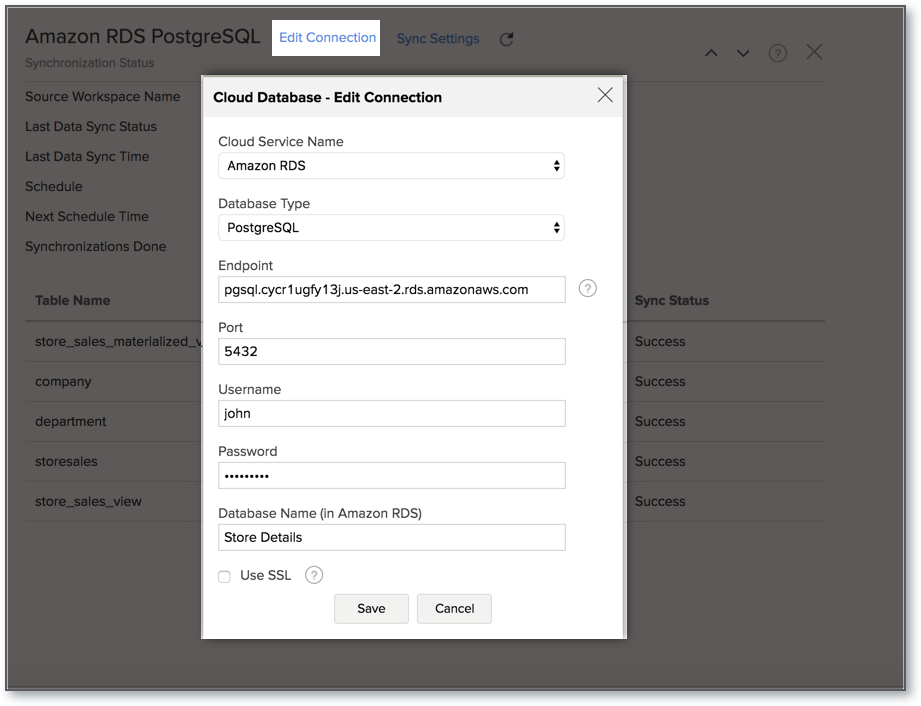Focus the Endpoint input field
This screenshot has width=921, height=706.
point(392,290)
